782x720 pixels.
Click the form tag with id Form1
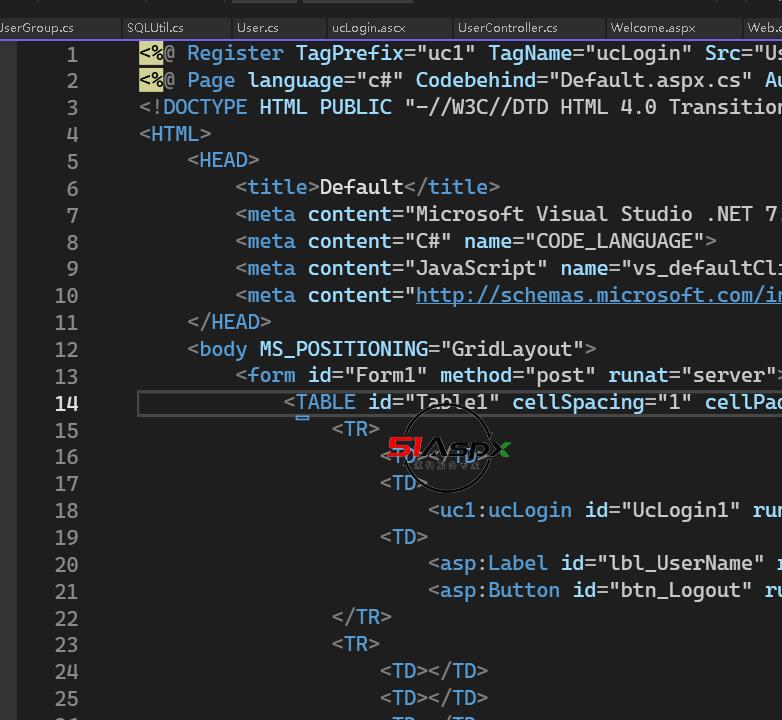271,376
